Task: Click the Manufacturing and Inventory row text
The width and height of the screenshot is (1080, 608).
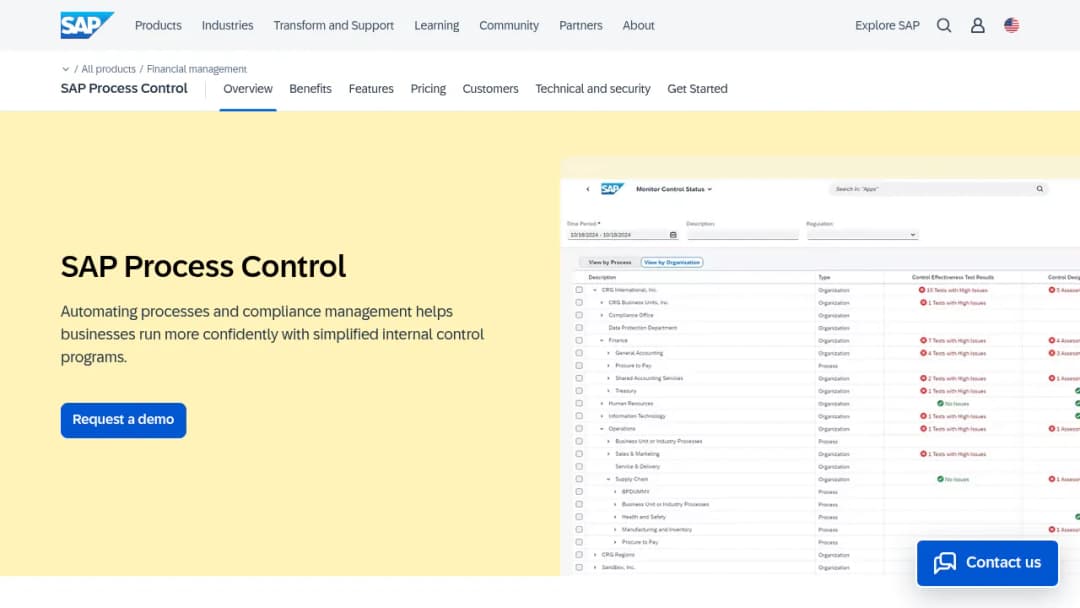Action: click(656, 530)
